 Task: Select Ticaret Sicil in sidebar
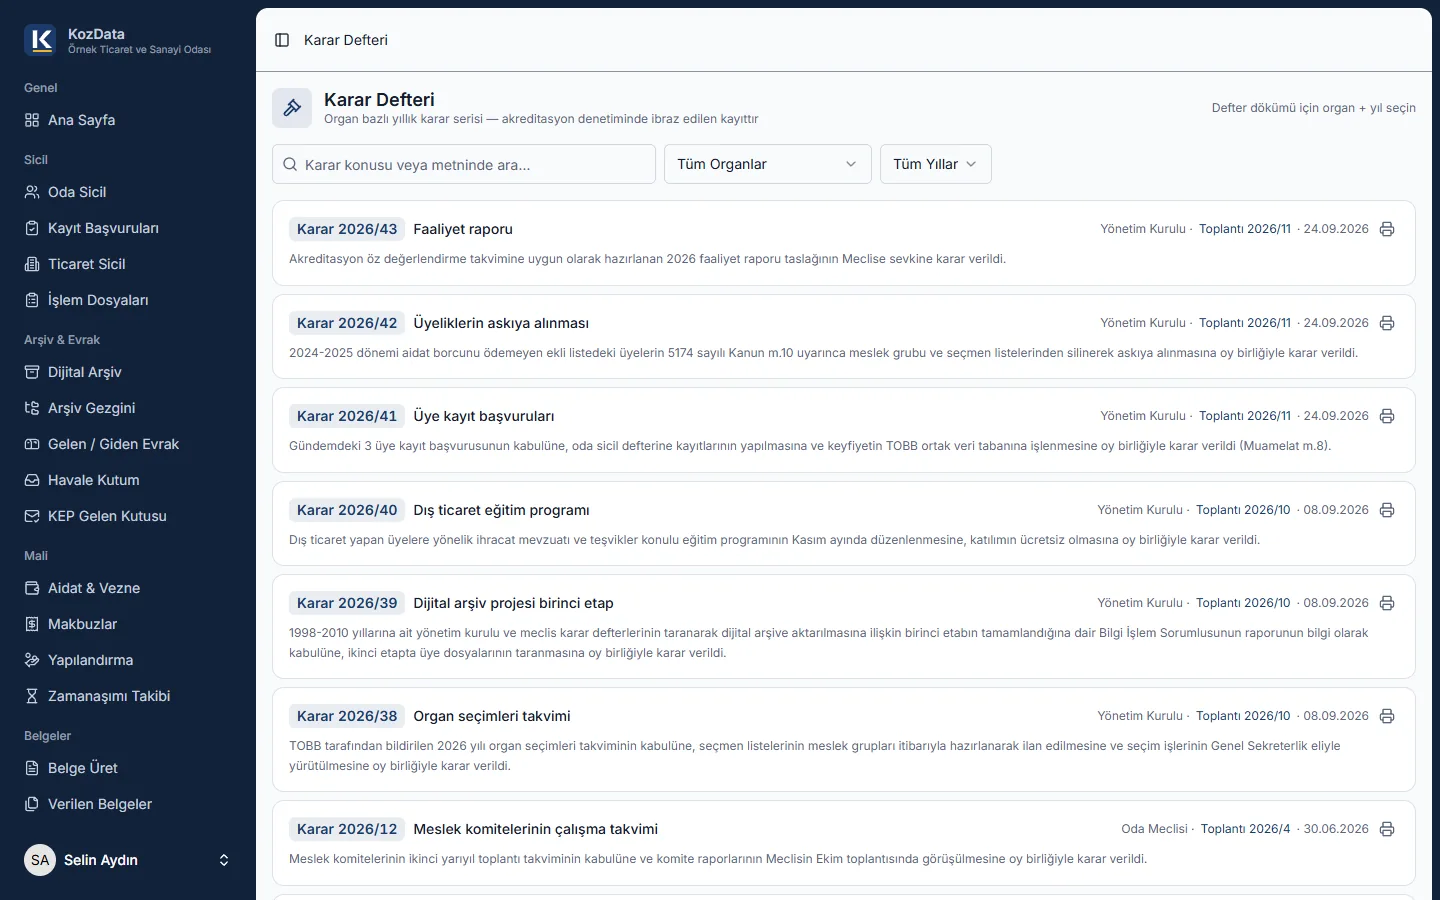(x=128, y=264)
